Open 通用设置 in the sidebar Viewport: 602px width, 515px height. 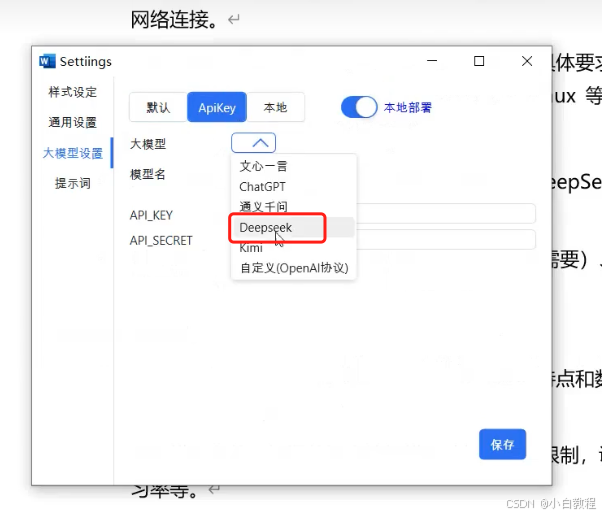(73, 123)
